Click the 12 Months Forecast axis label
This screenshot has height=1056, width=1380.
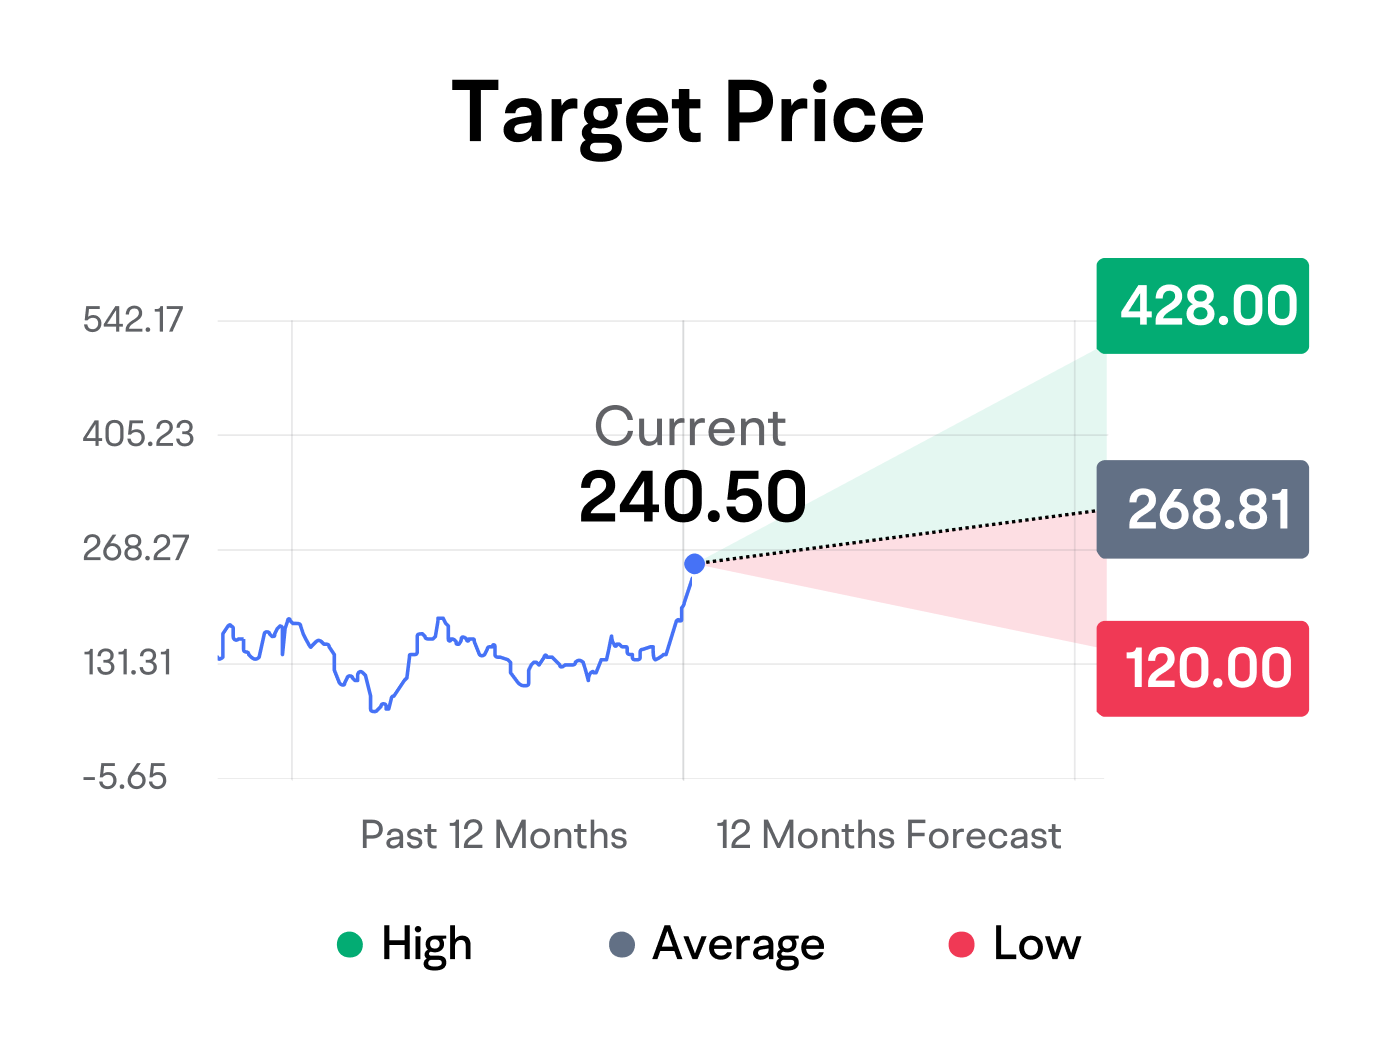(888, 835)
